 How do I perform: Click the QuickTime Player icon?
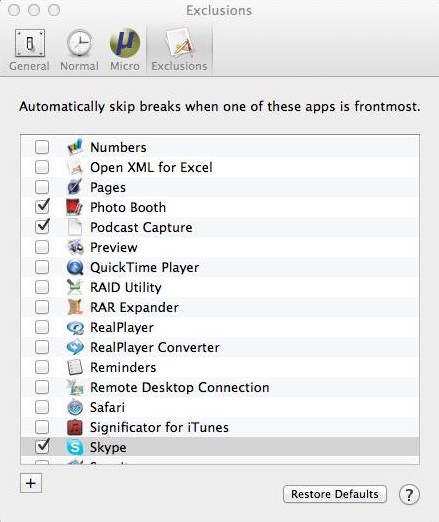tap(75, 267)
